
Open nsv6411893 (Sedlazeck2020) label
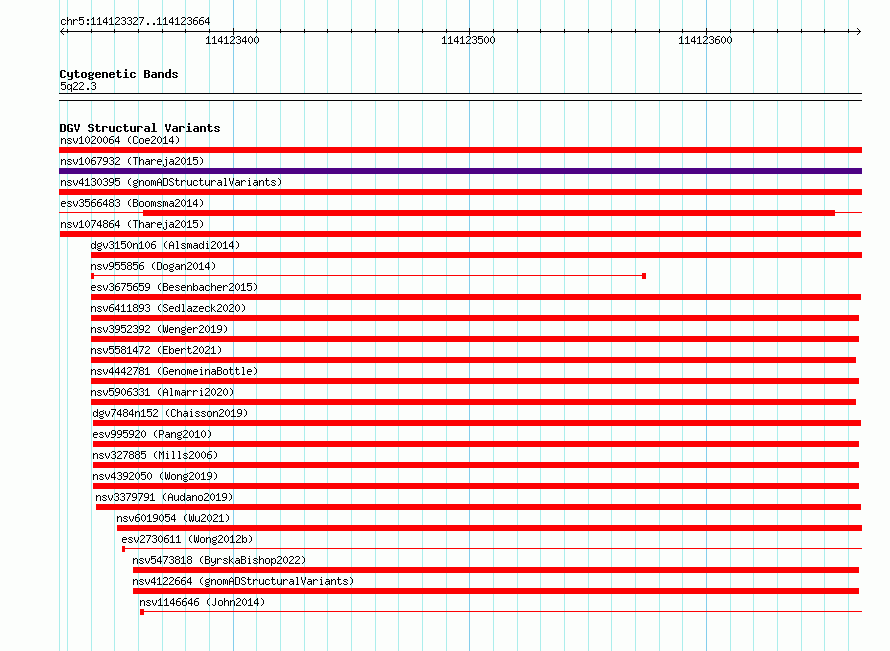[x=168, y=308]
